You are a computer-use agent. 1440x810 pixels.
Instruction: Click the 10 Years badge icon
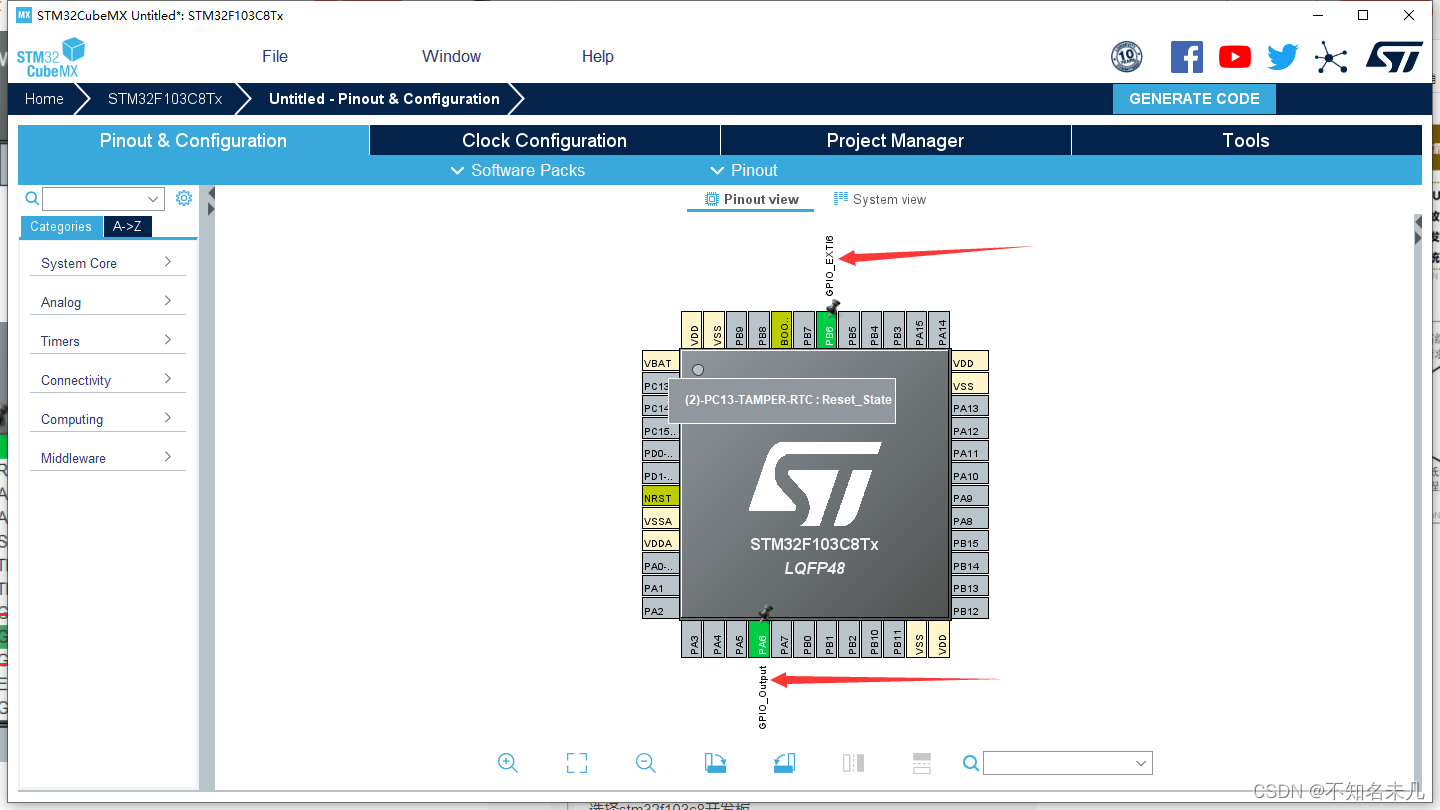(x=1126, y=57)
